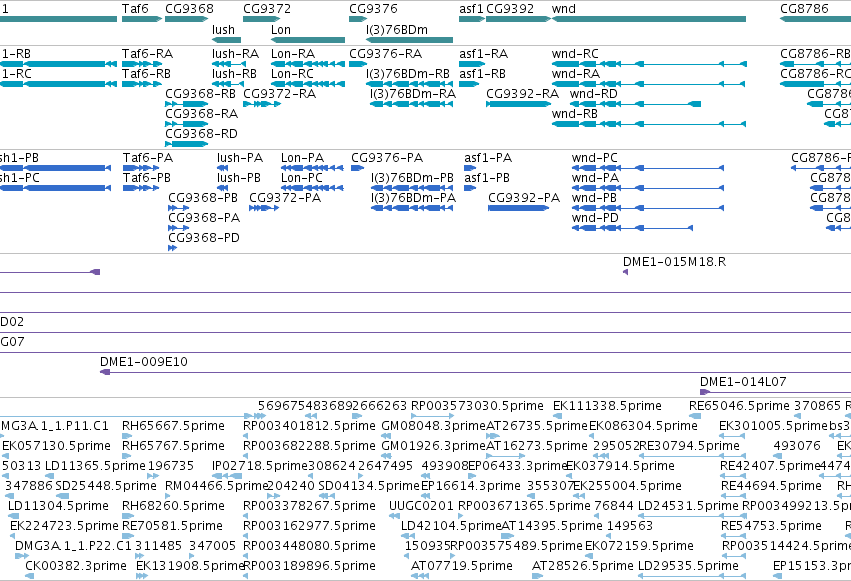Select the CG9372-PA protein

click(264, 208)
